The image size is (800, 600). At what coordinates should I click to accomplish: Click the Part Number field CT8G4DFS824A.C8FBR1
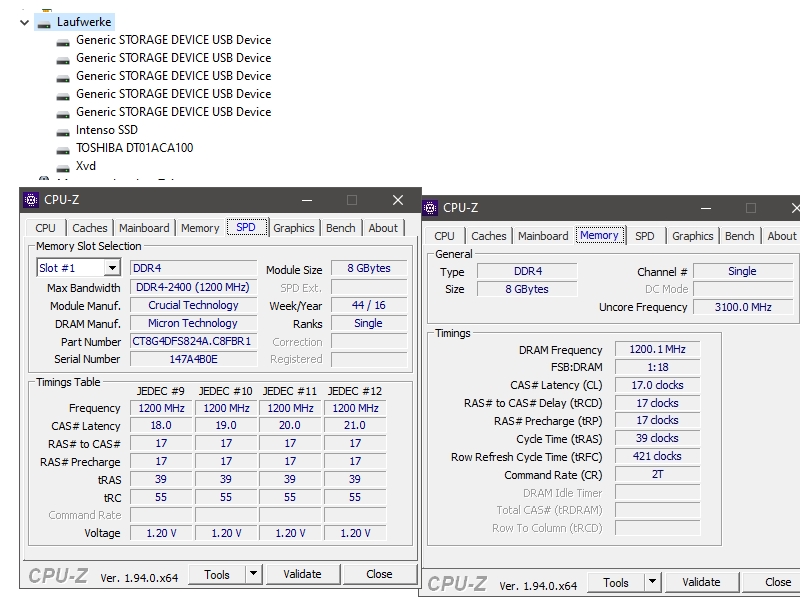point(193,341)
